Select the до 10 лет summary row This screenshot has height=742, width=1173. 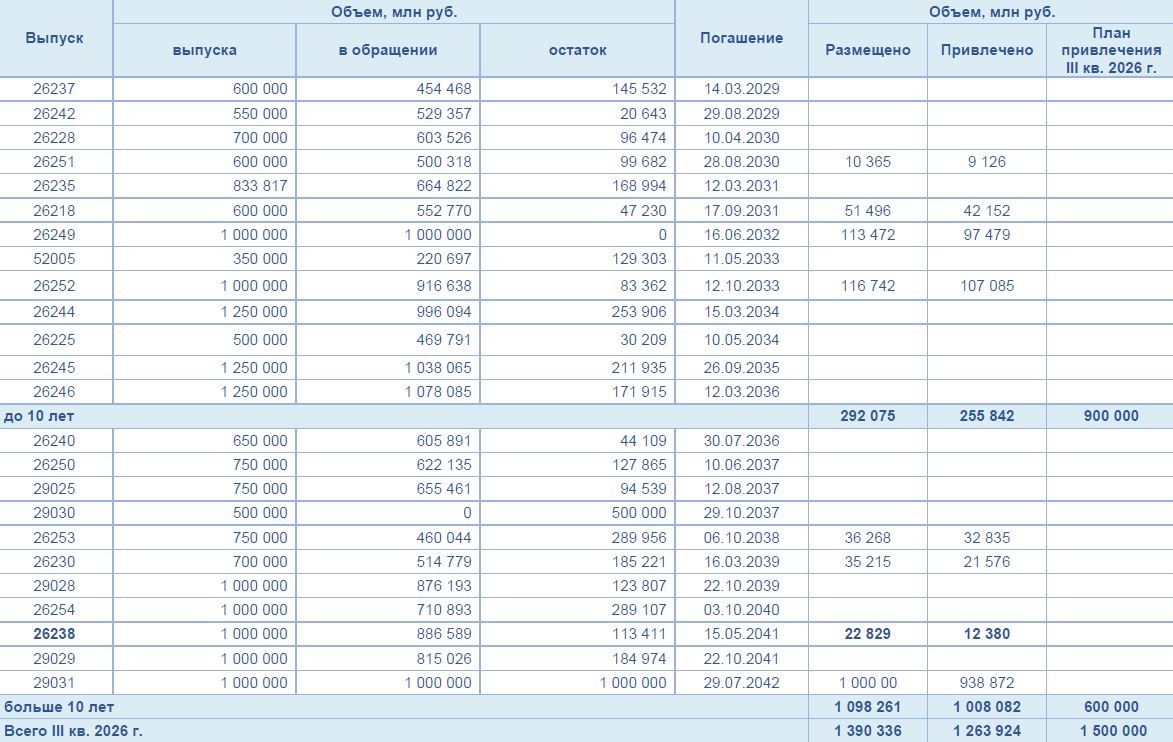(586, 416)
